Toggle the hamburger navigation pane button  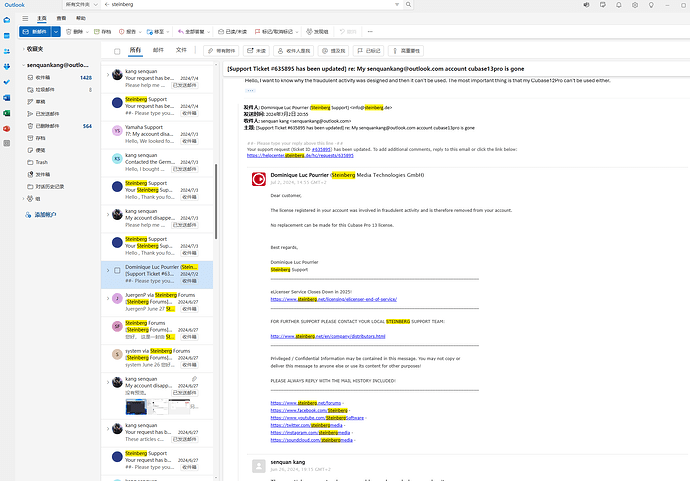25,18
